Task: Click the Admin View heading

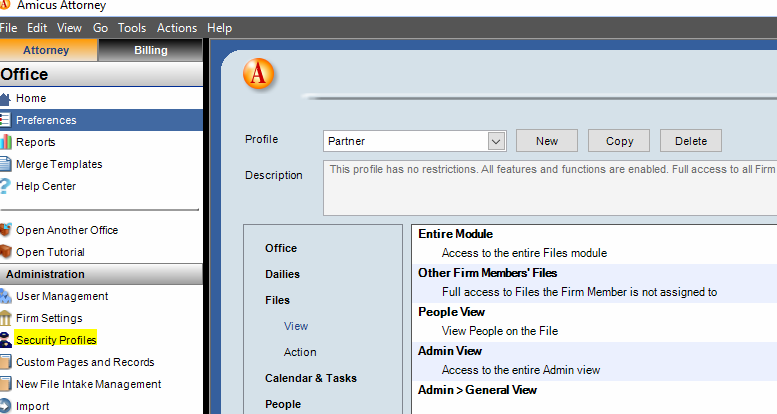Action: click(450, 351)
